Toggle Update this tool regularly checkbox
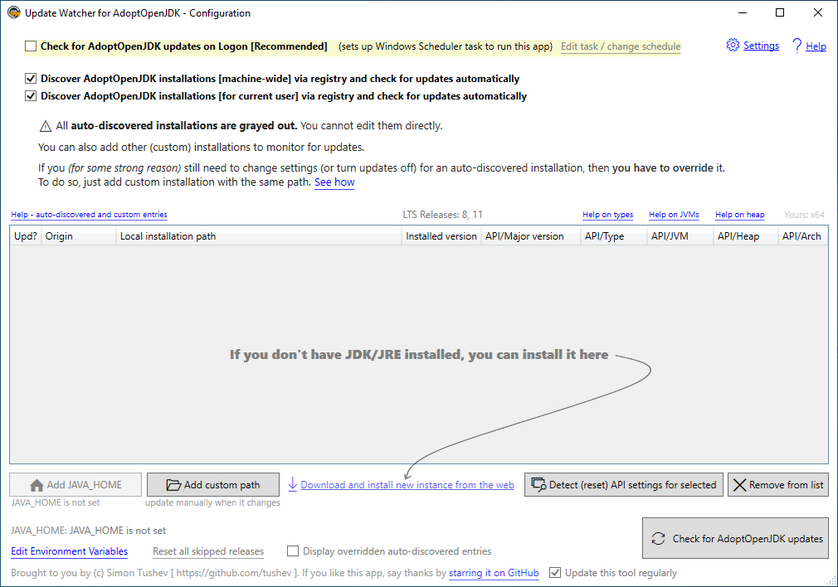This screenshot has width=838, height=587. (555, 573)
